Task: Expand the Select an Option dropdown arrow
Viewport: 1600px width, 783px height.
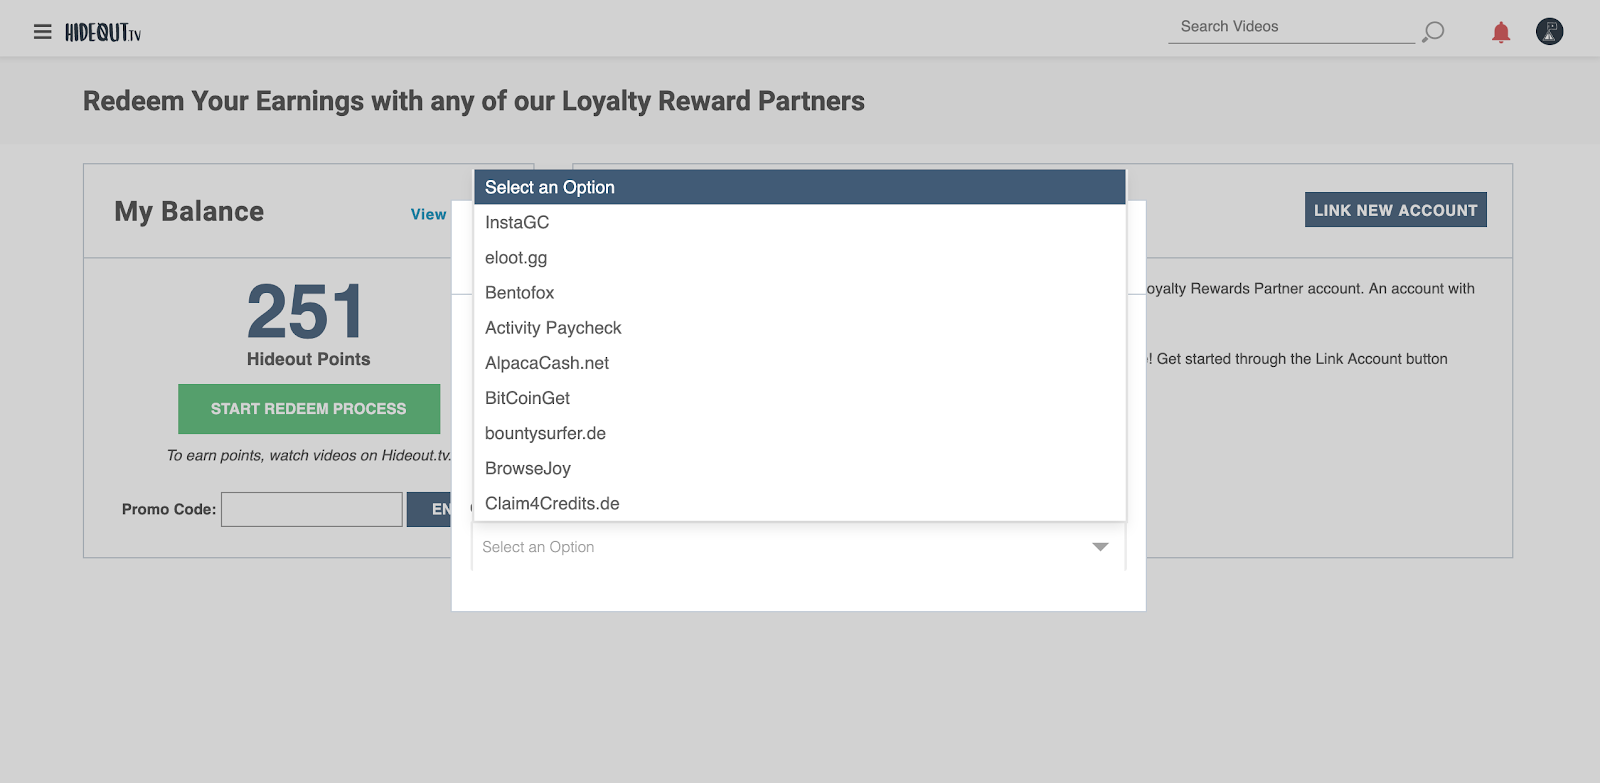Action: (1099, 546)
